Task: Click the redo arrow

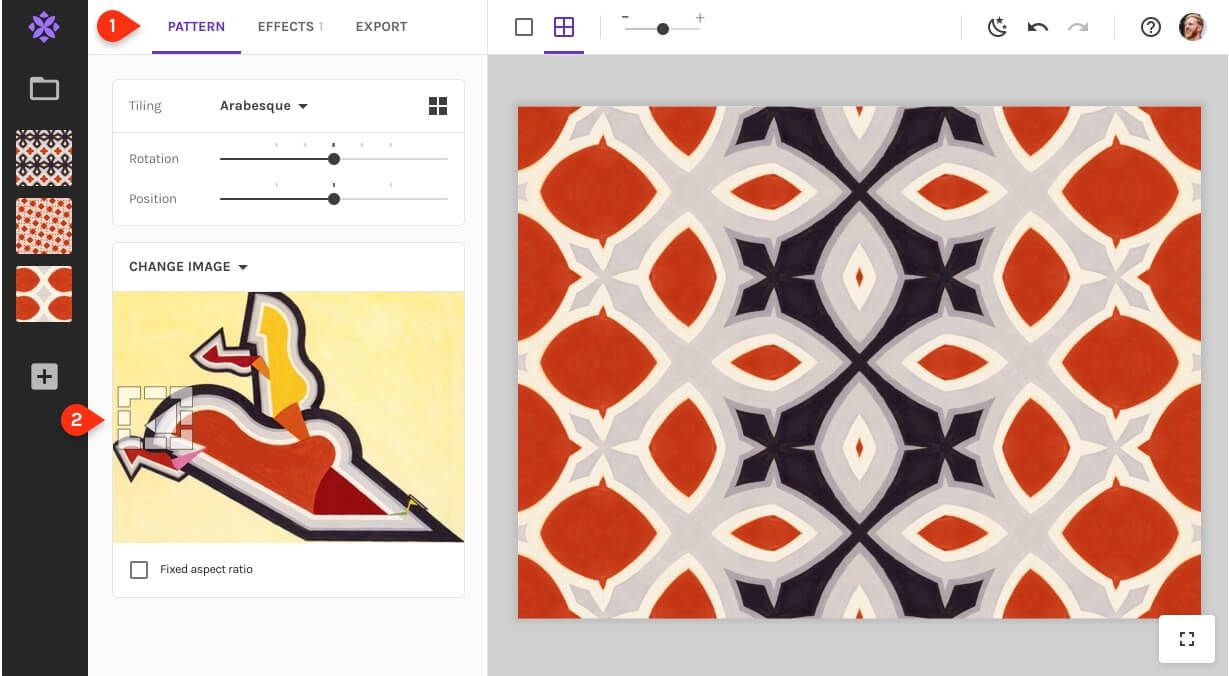Action: coord(1078,27)
